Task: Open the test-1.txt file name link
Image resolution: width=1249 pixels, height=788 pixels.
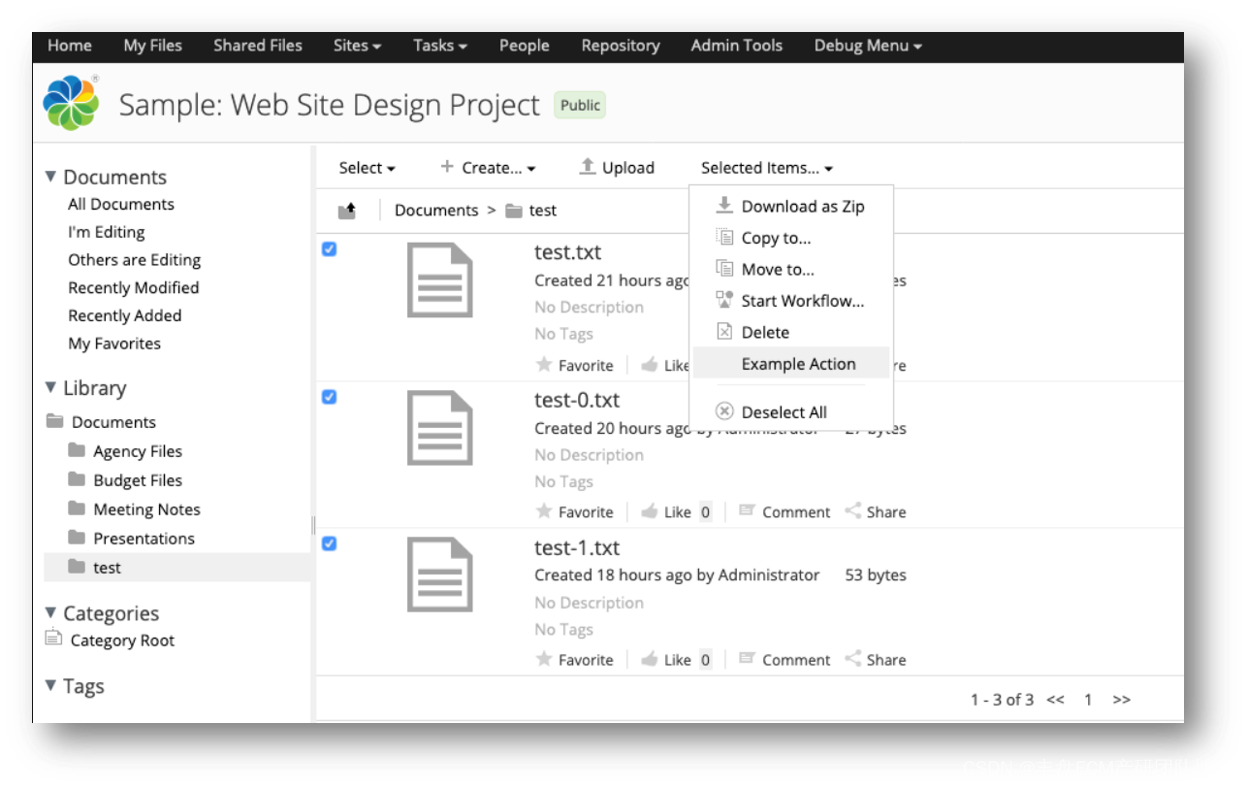Action: click(577, 548)
